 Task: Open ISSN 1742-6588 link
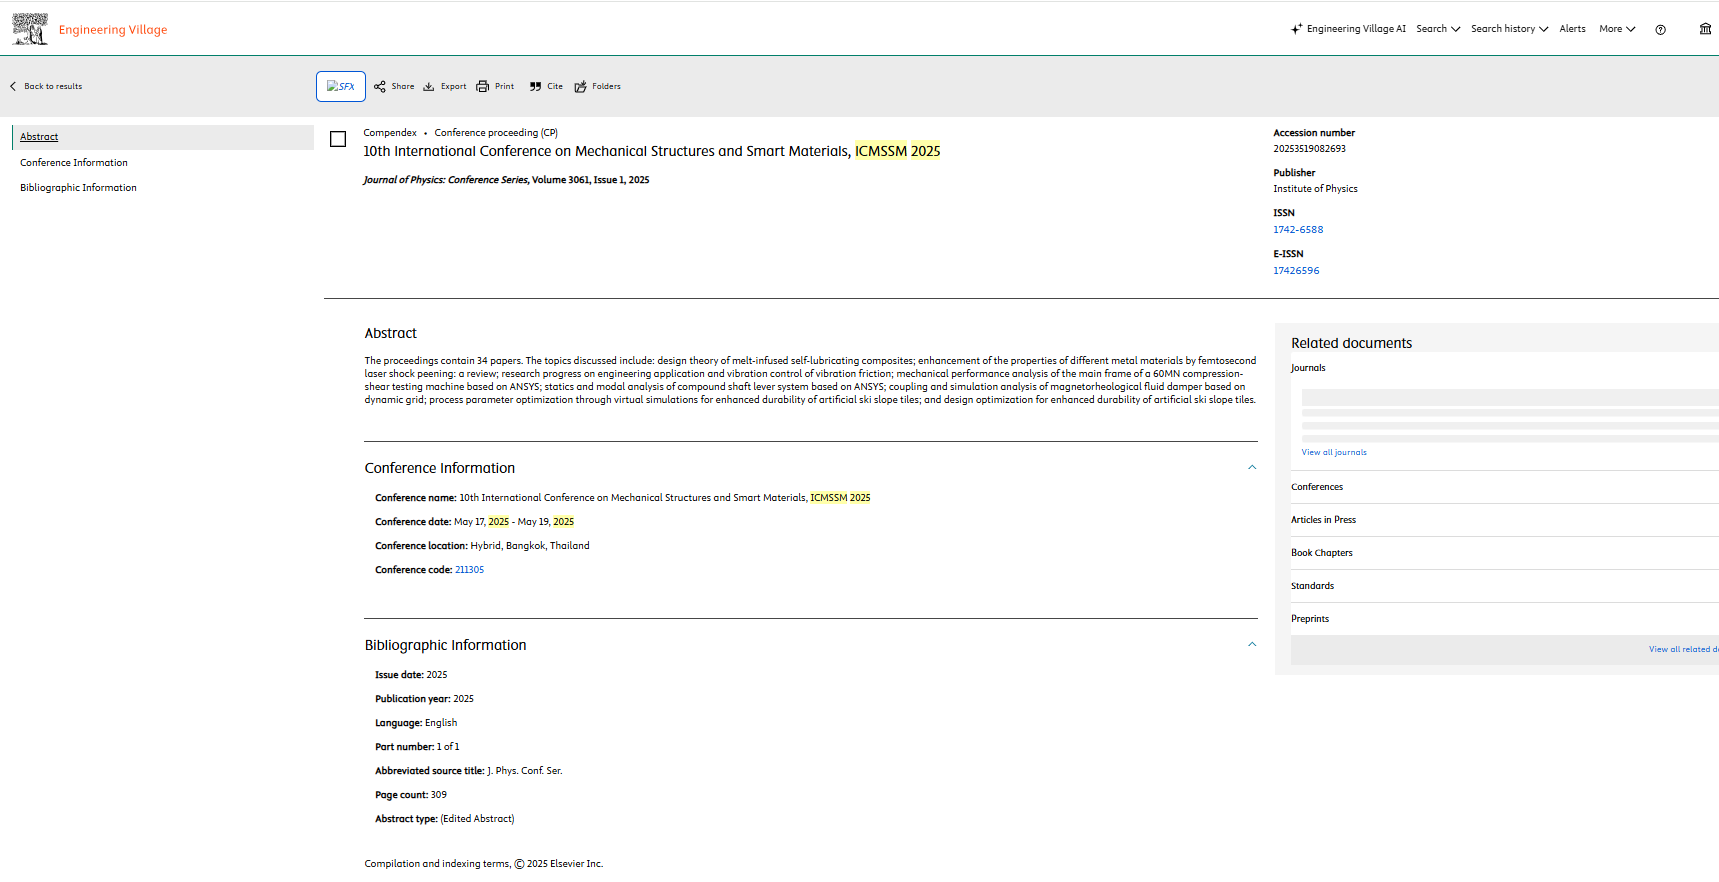click(x=1297, y=230)
